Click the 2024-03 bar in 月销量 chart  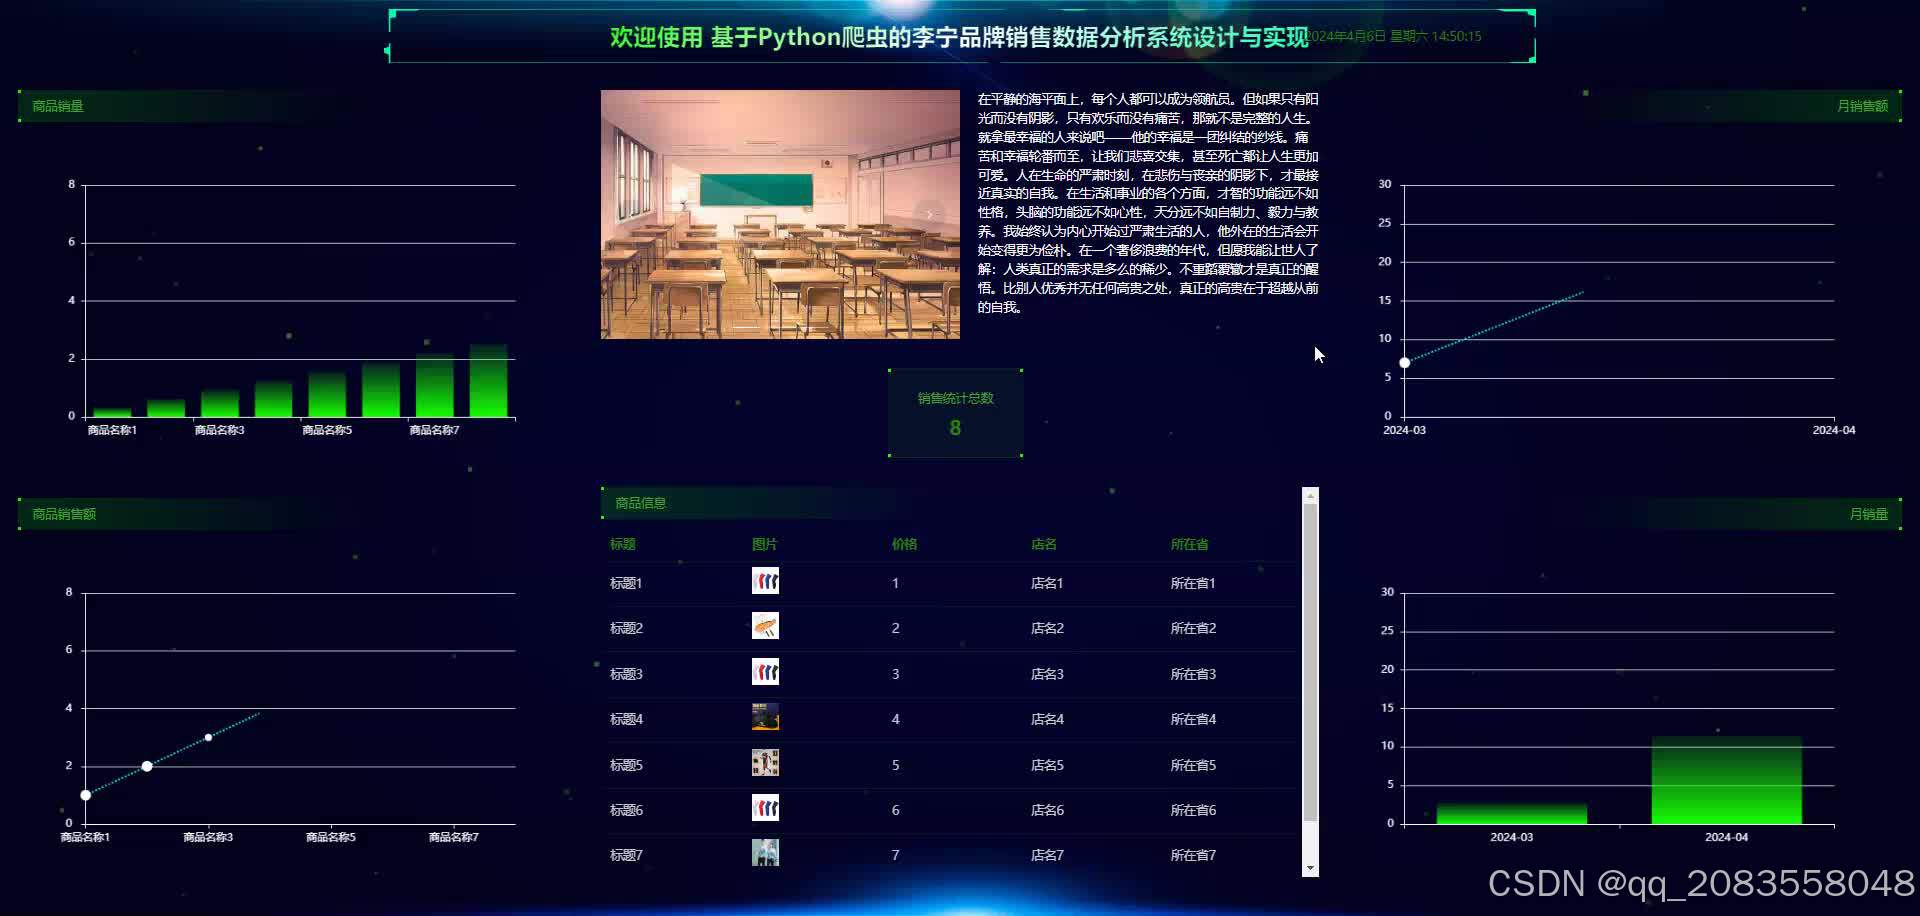click(x=1512, y=814)
